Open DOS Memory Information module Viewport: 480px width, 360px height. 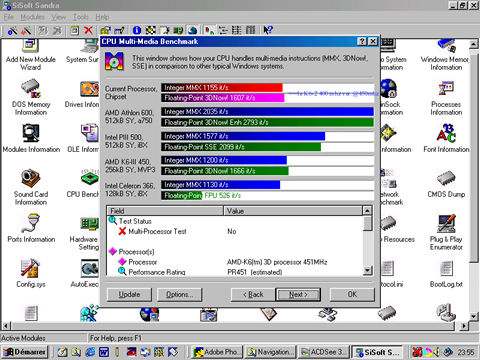(31, 97)
